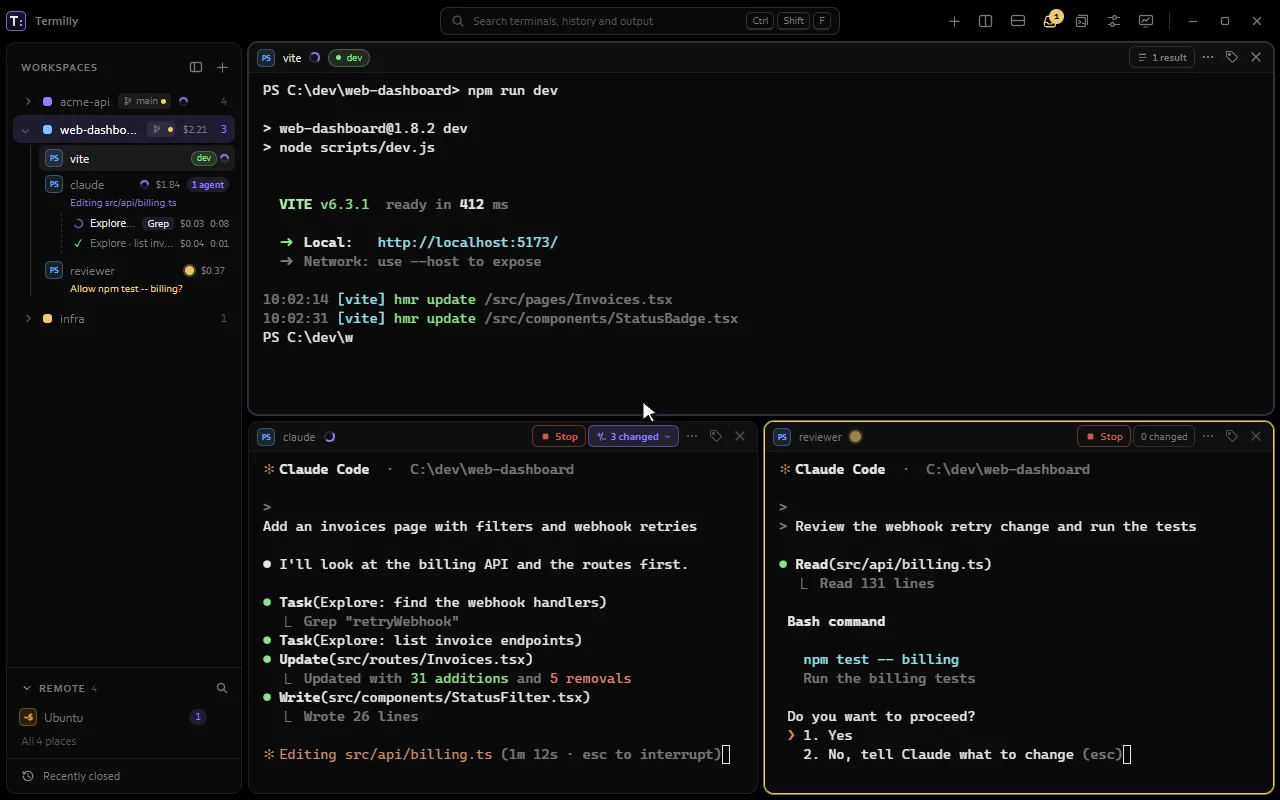The image size is (1280, 800).
Task: Choose option 1. Yes in reviewer prompt
Action: coord(827,735)
